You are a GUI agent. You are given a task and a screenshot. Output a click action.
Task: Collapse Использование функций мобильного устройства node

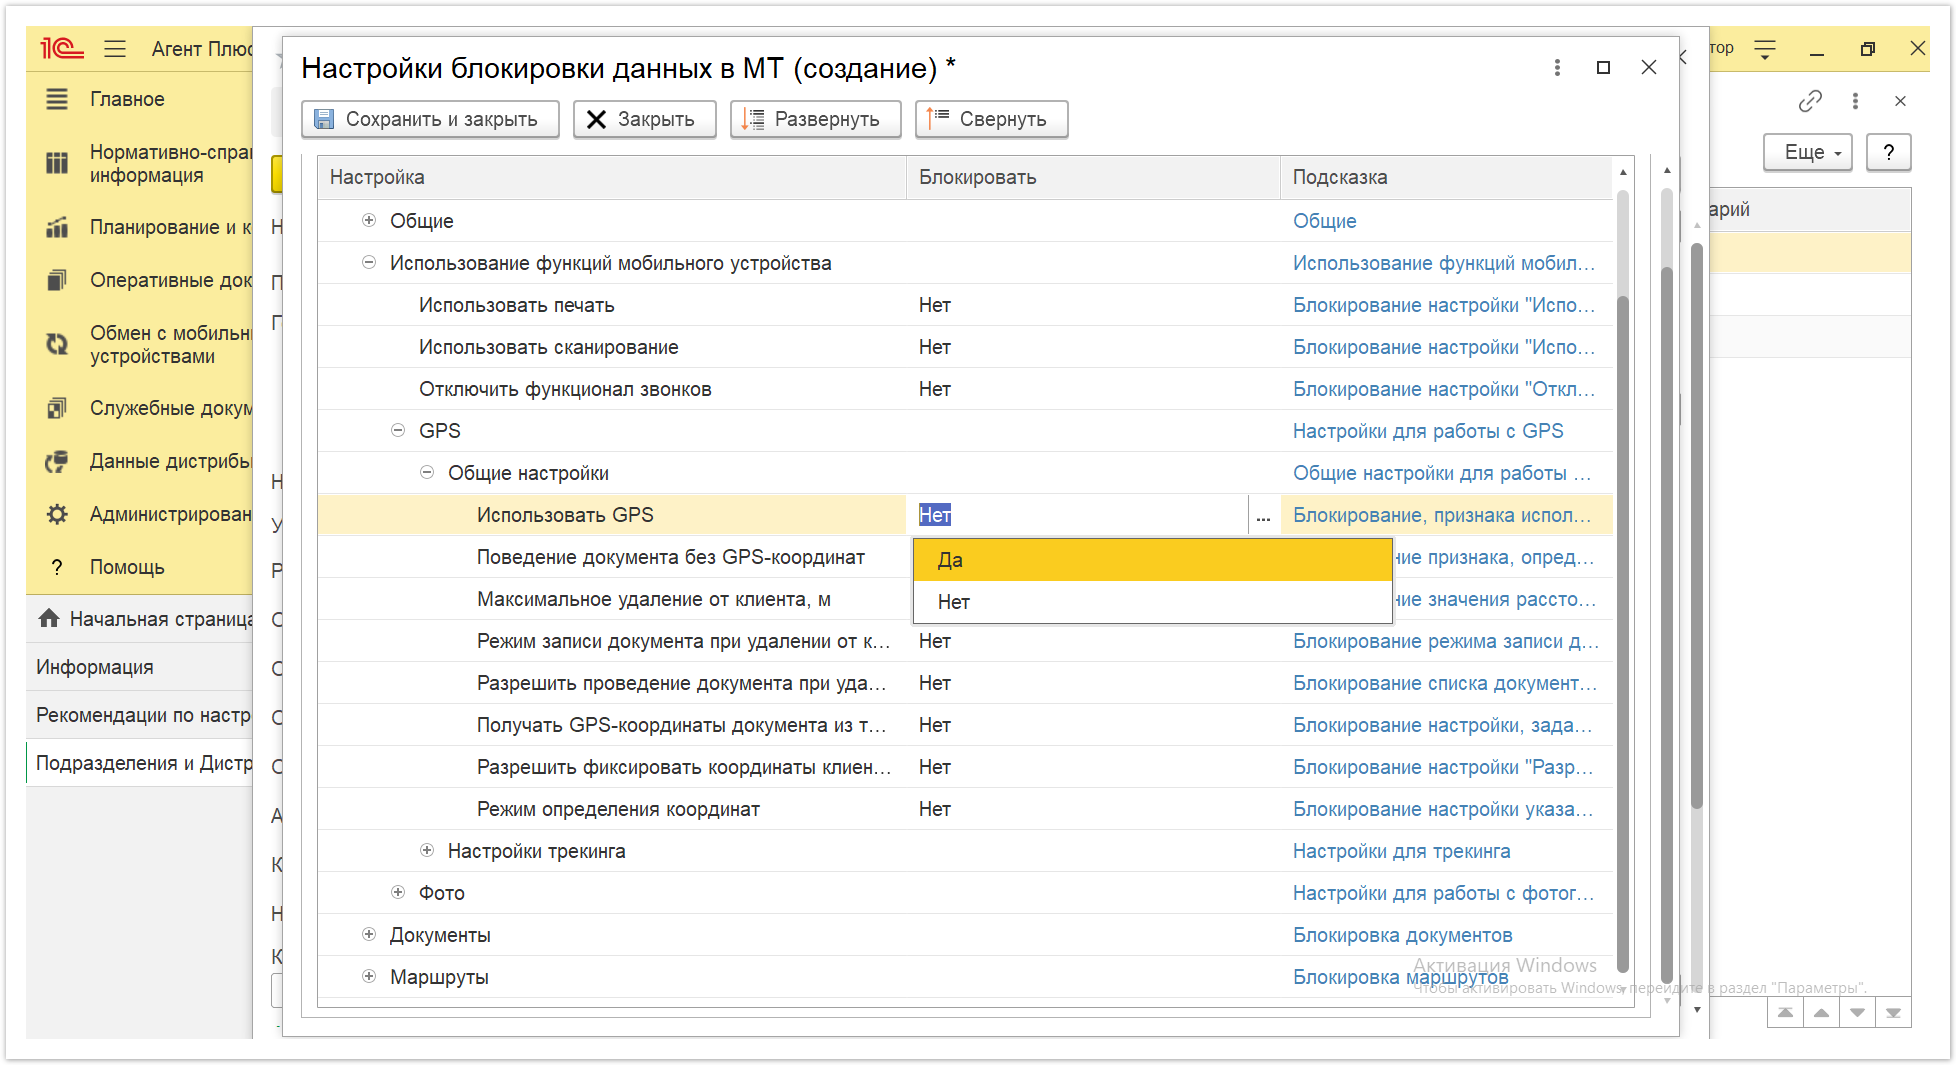tap(369, 262)
